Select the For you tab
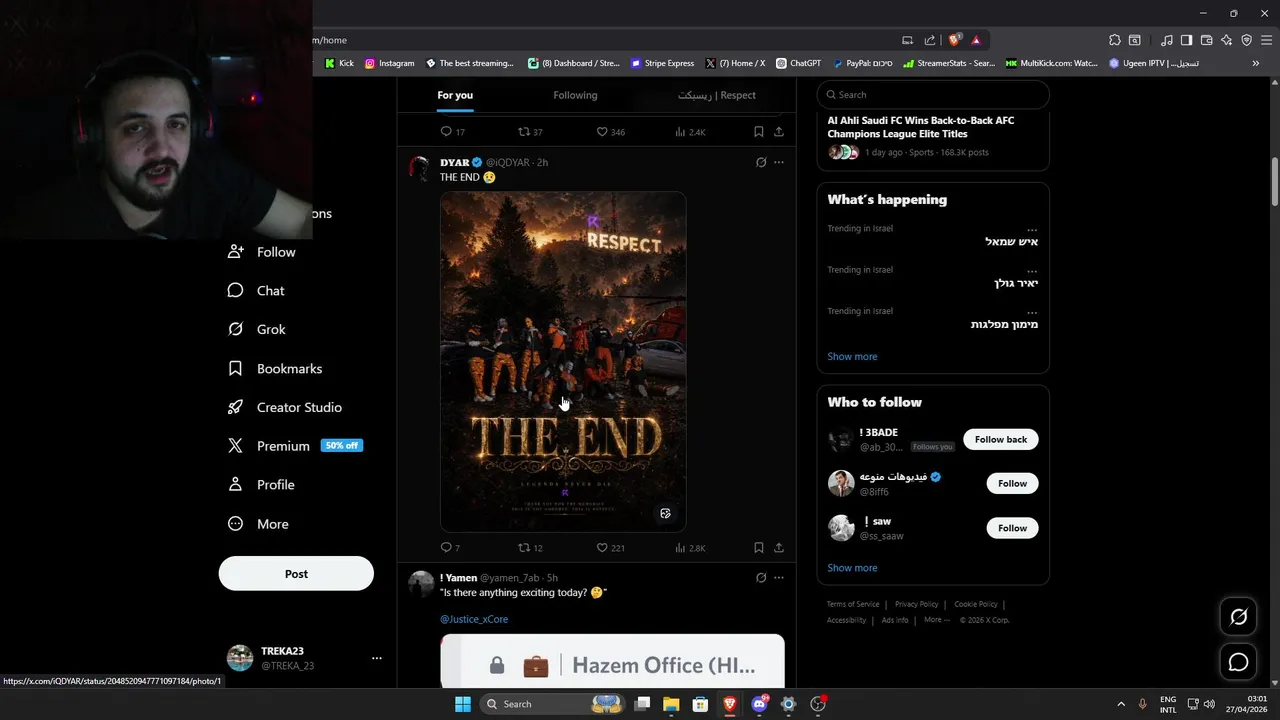 point(455,95)
